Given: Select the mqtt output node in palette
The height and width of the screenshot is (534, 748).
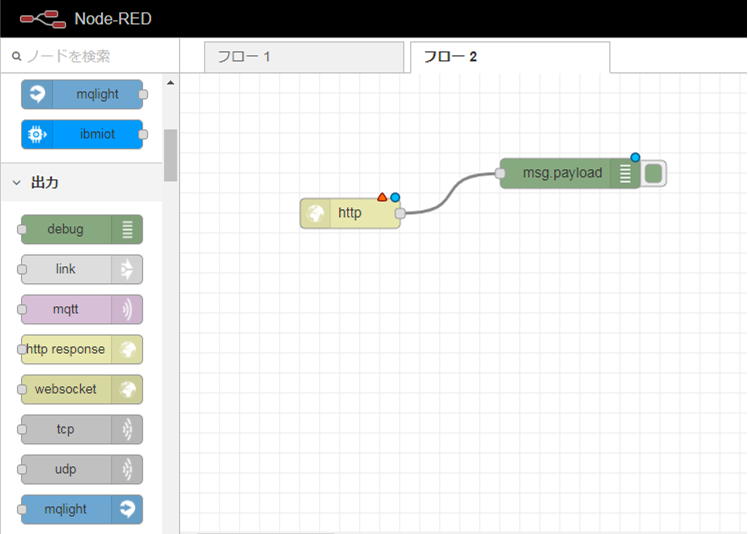Looking at the screenshot, I should [82, 310].
